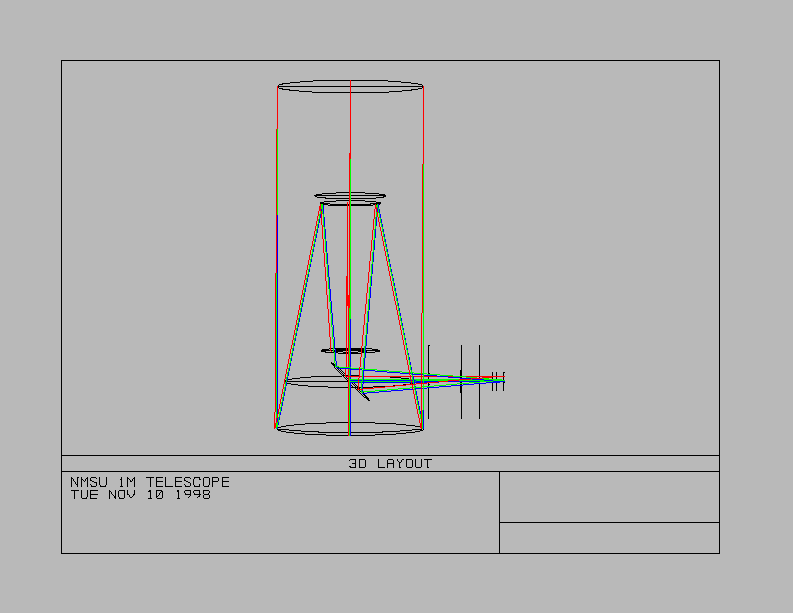Click the TUE NOV 10 1998 date

[x=140, y=494]
